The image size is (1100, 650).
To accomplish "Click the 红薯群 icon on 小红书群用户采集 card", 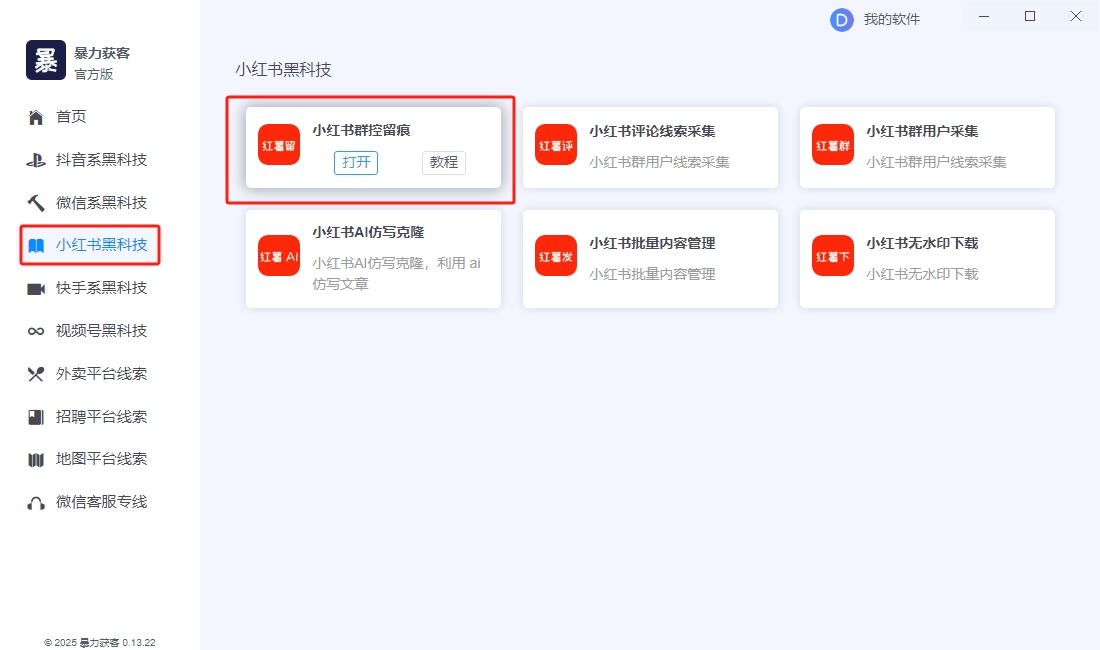I will pyautogui.click(x=832, y=146).
